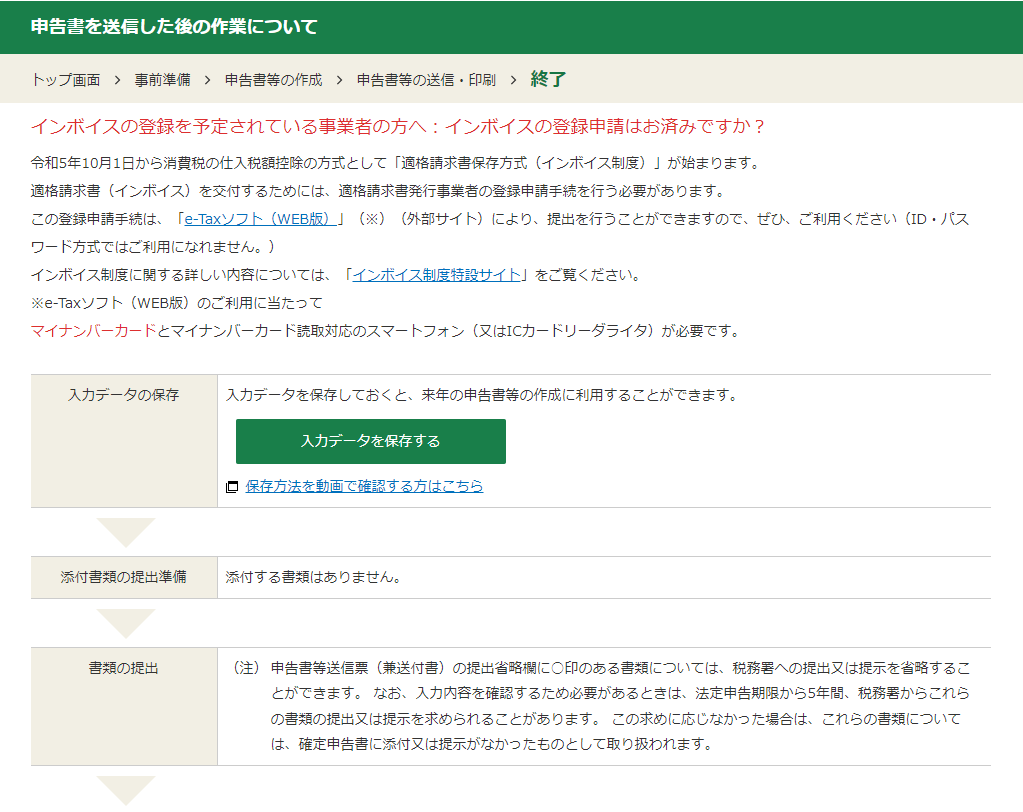Click the 入力データを保存する button

[371, 442]
